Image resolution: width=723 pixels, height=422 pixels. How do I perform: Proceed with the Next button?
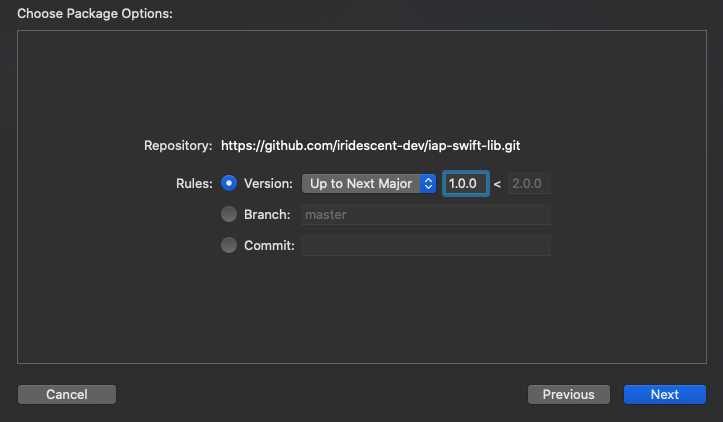pos(664,394)
